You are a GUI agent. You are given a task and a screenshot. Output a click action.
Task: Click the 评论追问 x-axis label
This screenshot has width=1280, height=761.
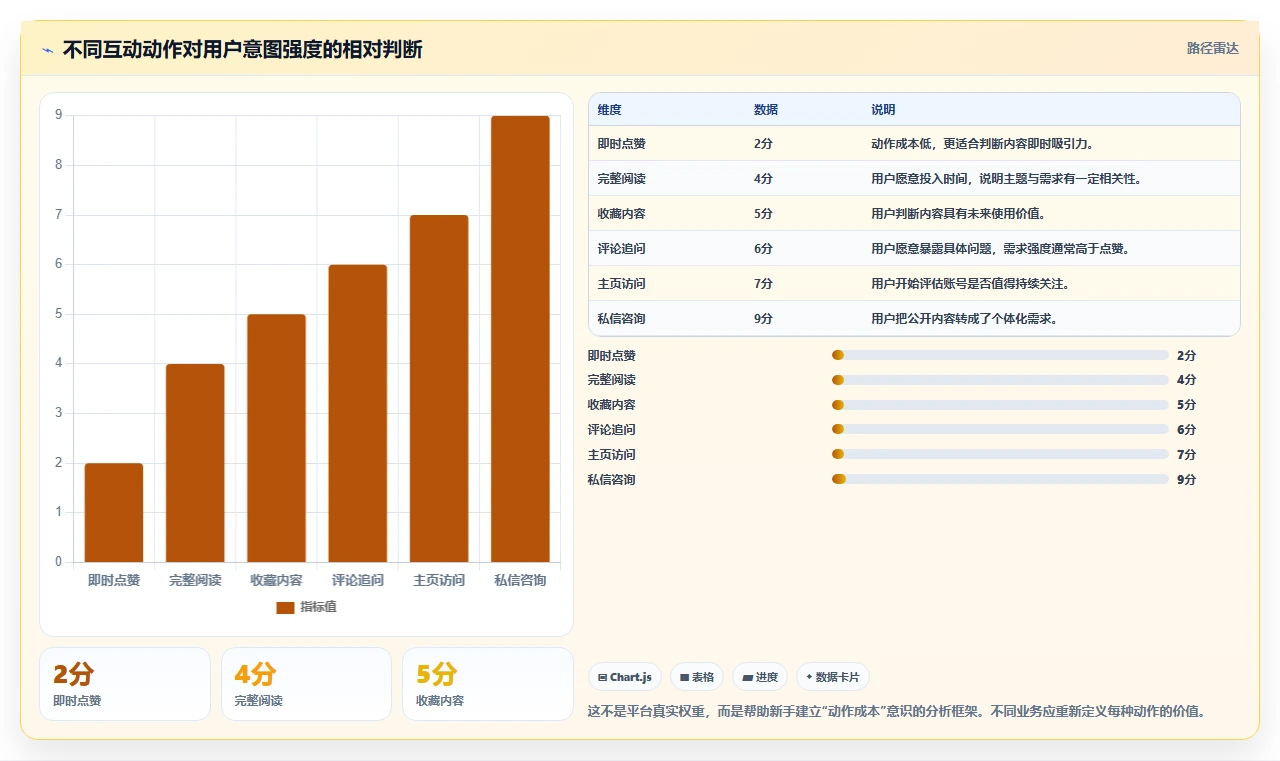coord(358,580)
